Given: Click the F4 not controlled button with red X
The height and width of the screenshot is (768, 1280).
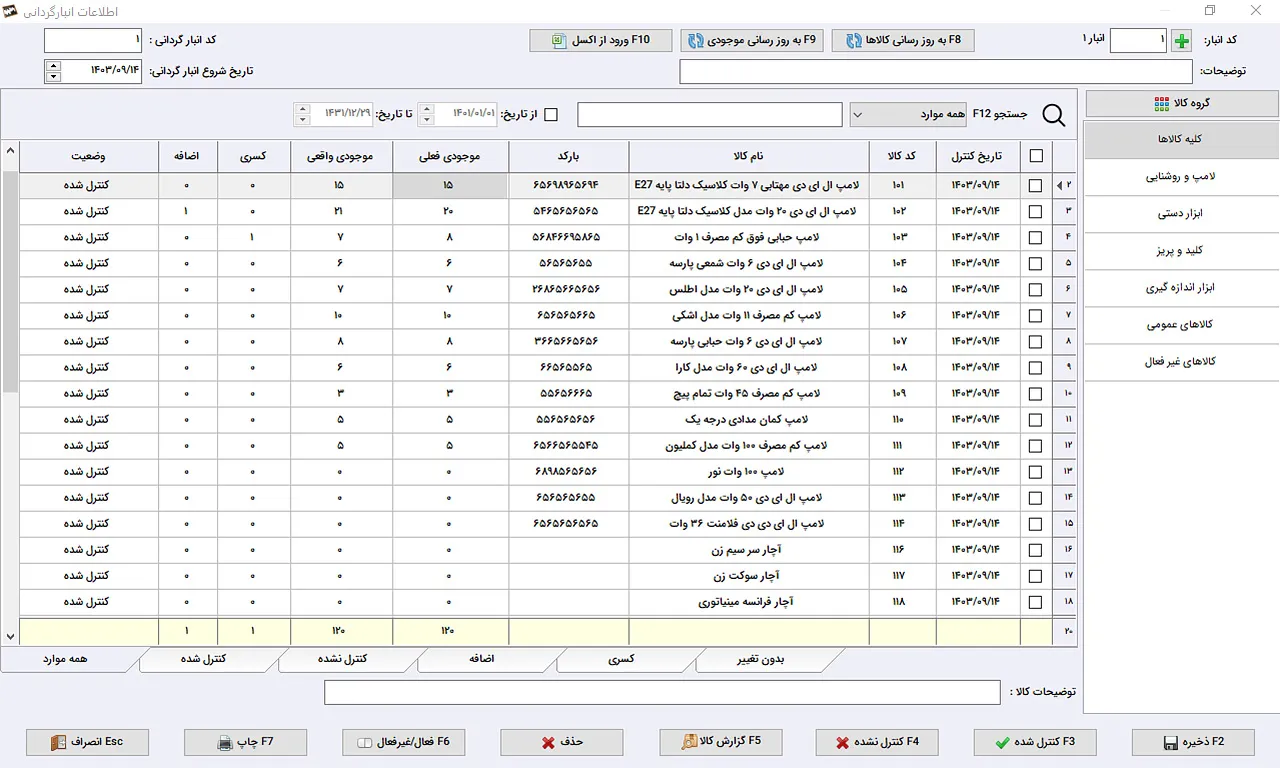Looking at the screenshot, I should coord(877,742).
